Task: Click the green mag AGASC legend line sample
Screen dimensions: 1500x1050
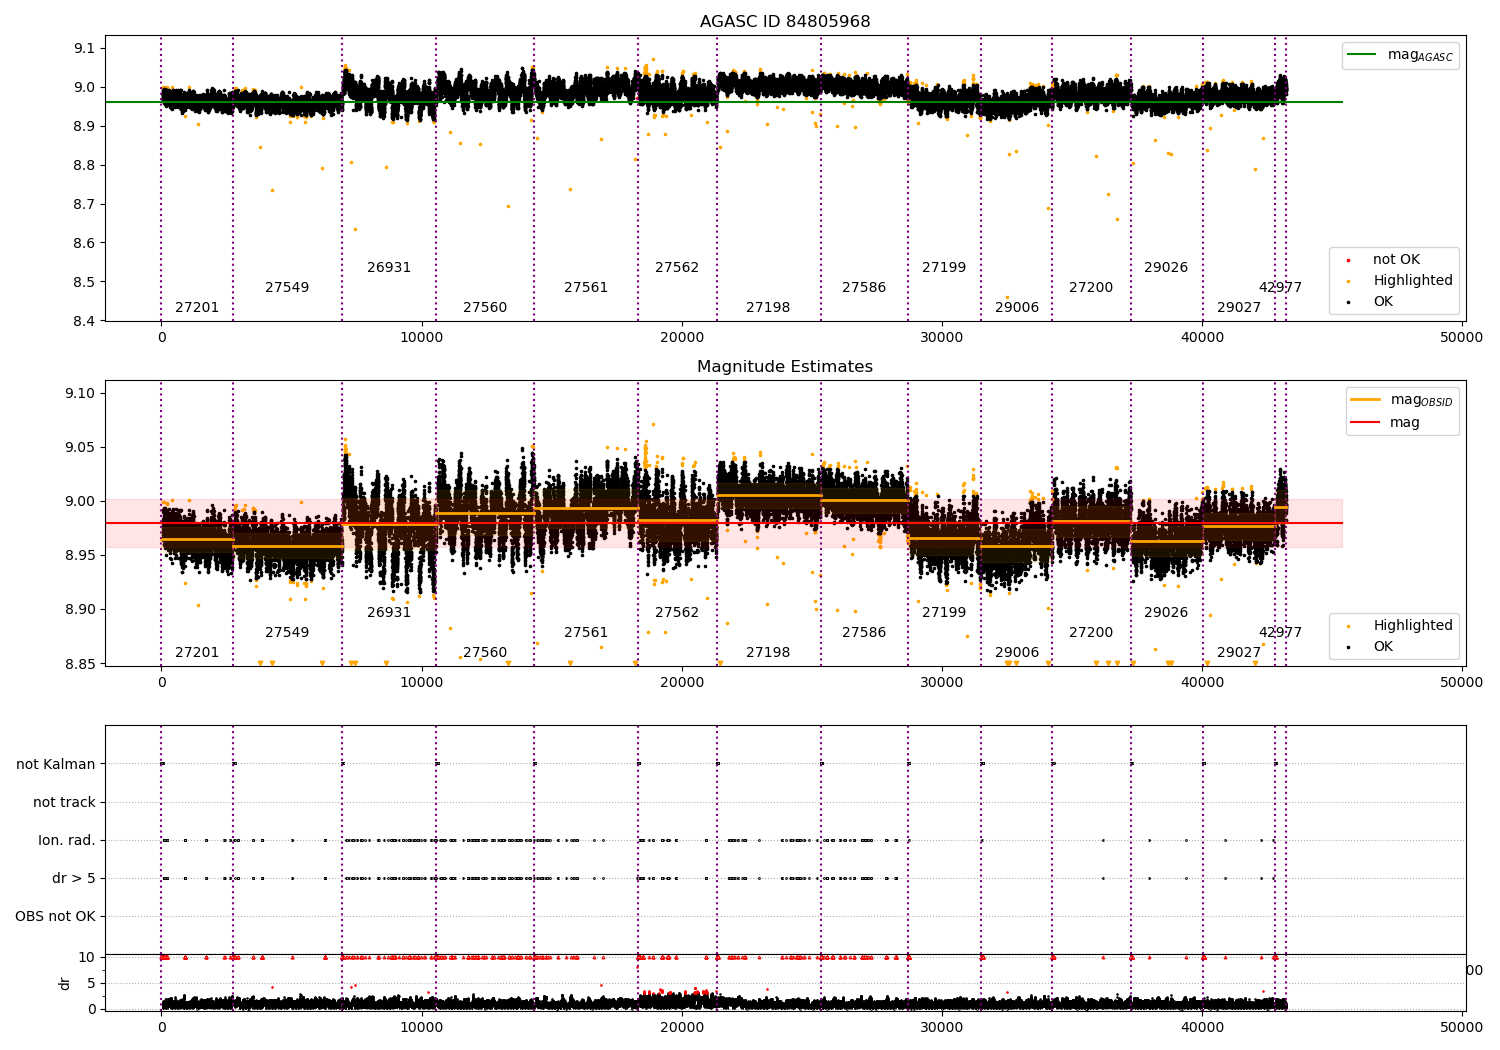Action: pyautogui.click(x=1363, y=55)
